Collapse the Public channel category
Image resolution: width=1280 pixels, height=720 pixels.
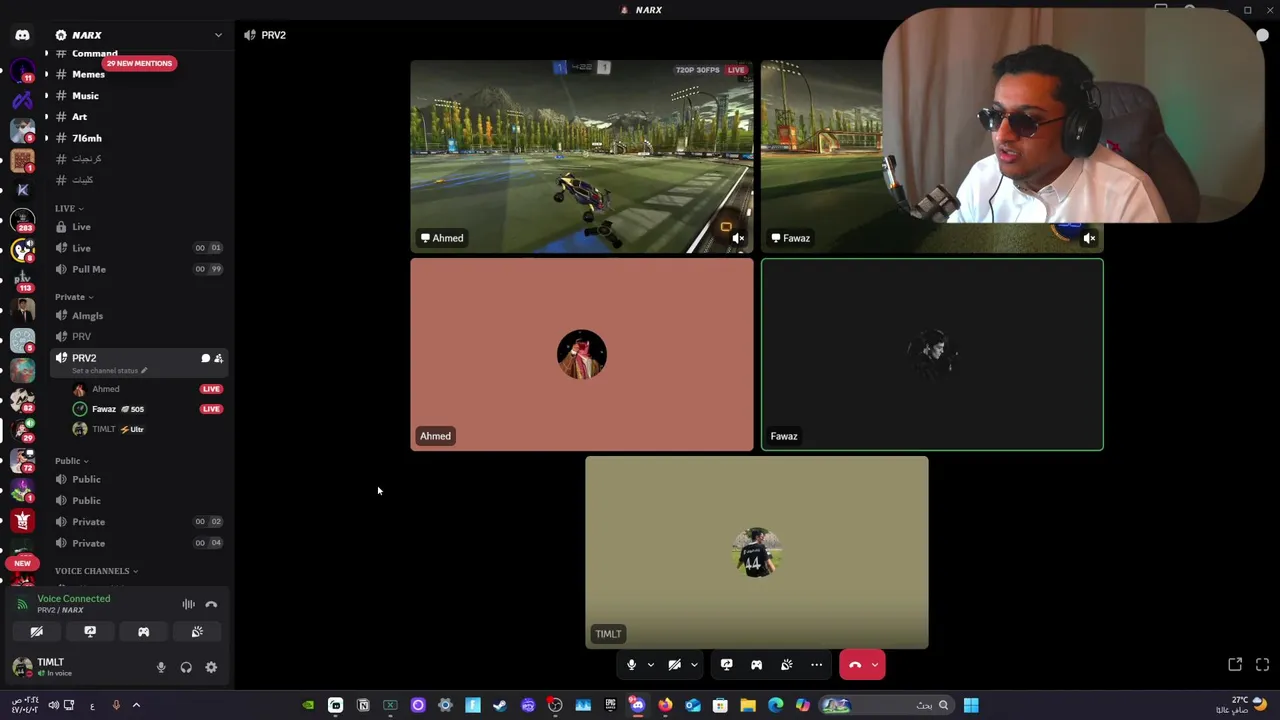[x=71, y=461]
